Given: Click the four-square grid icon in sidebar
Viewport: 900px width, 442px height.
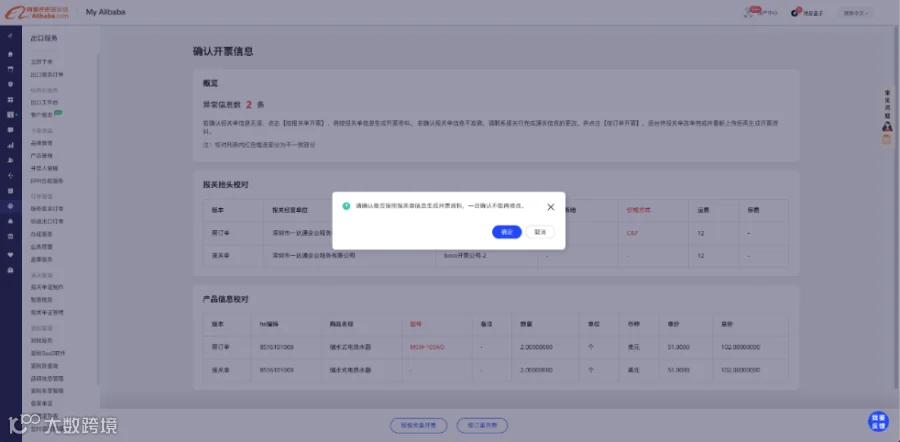Looking at the screenshot, I should point(10,99).
